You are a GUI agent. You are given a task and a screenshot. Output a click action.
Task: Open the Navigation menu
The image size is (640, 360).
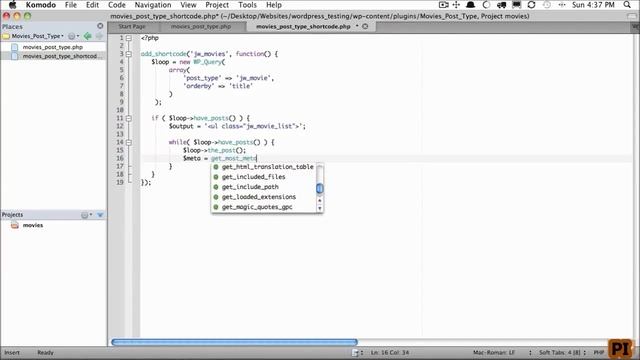(153, 5)
